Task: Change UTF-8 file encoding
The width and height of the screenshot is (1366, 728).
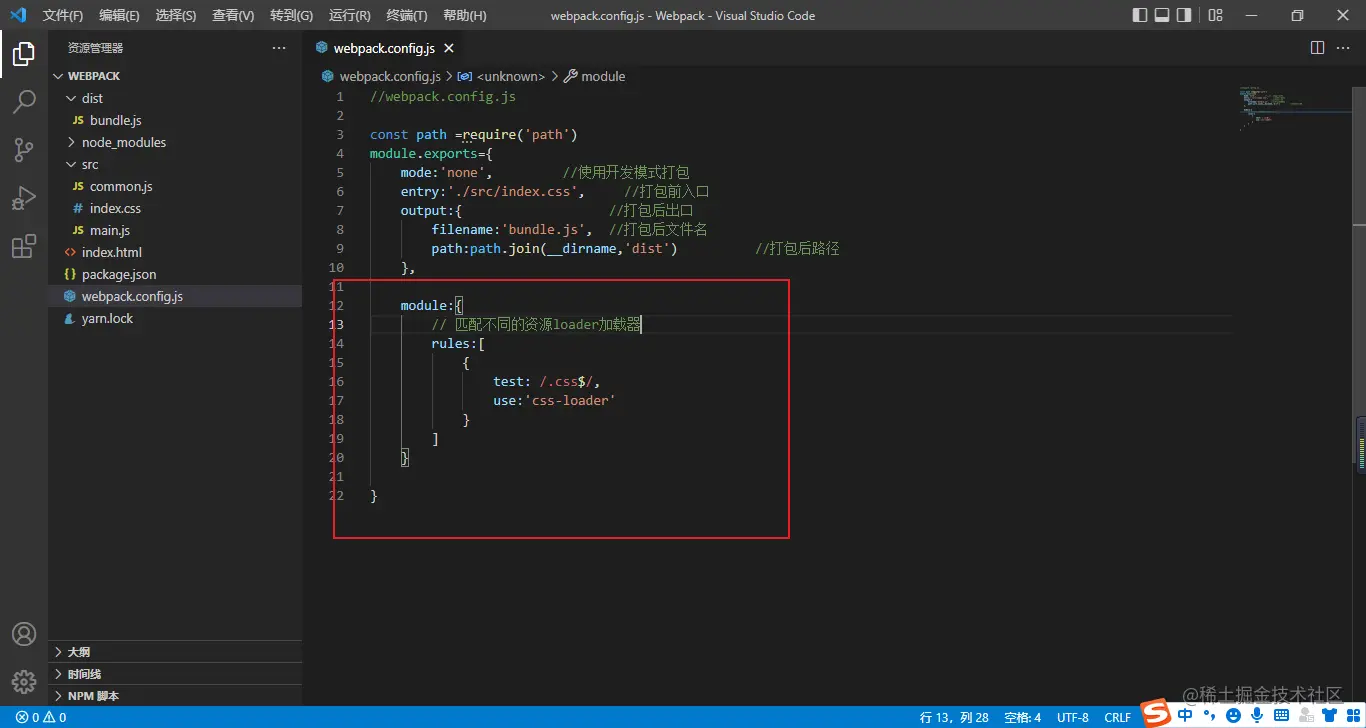Action: coord(1073,717)
